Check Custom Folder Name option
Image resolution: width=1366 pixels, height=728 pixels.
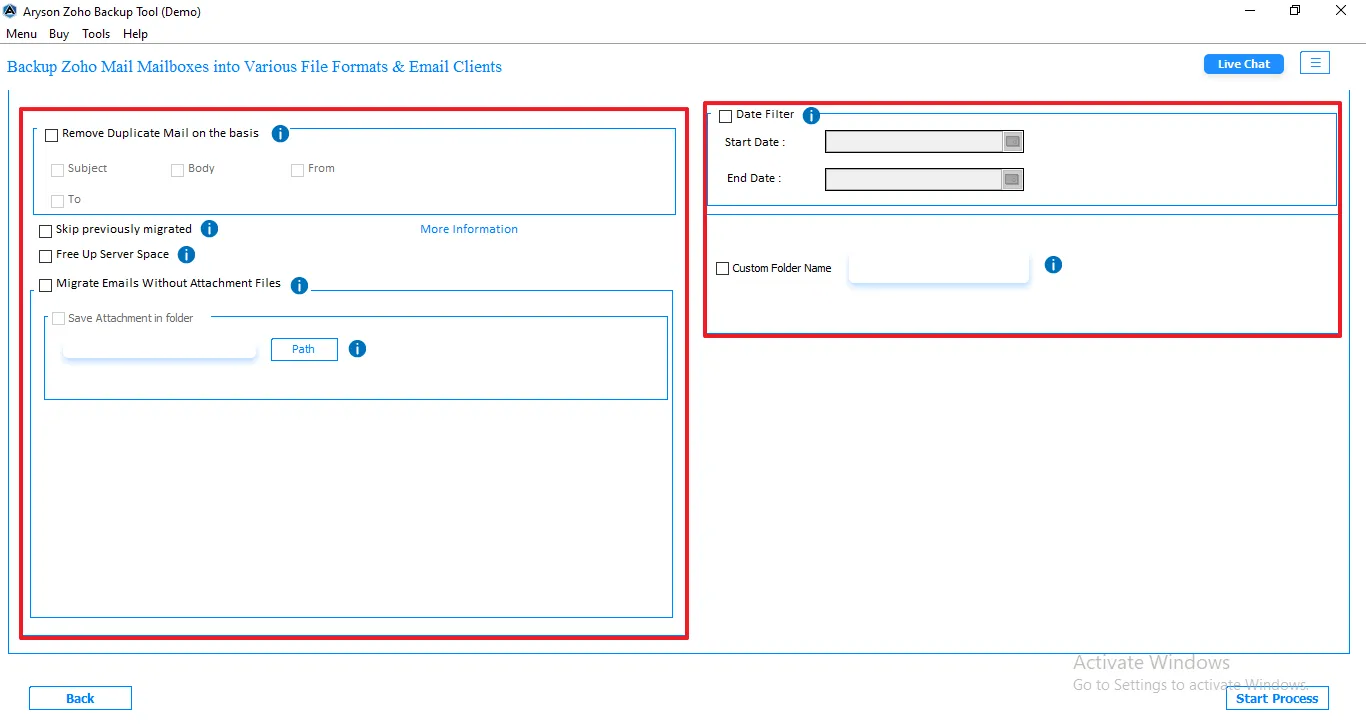click(722, 269)
